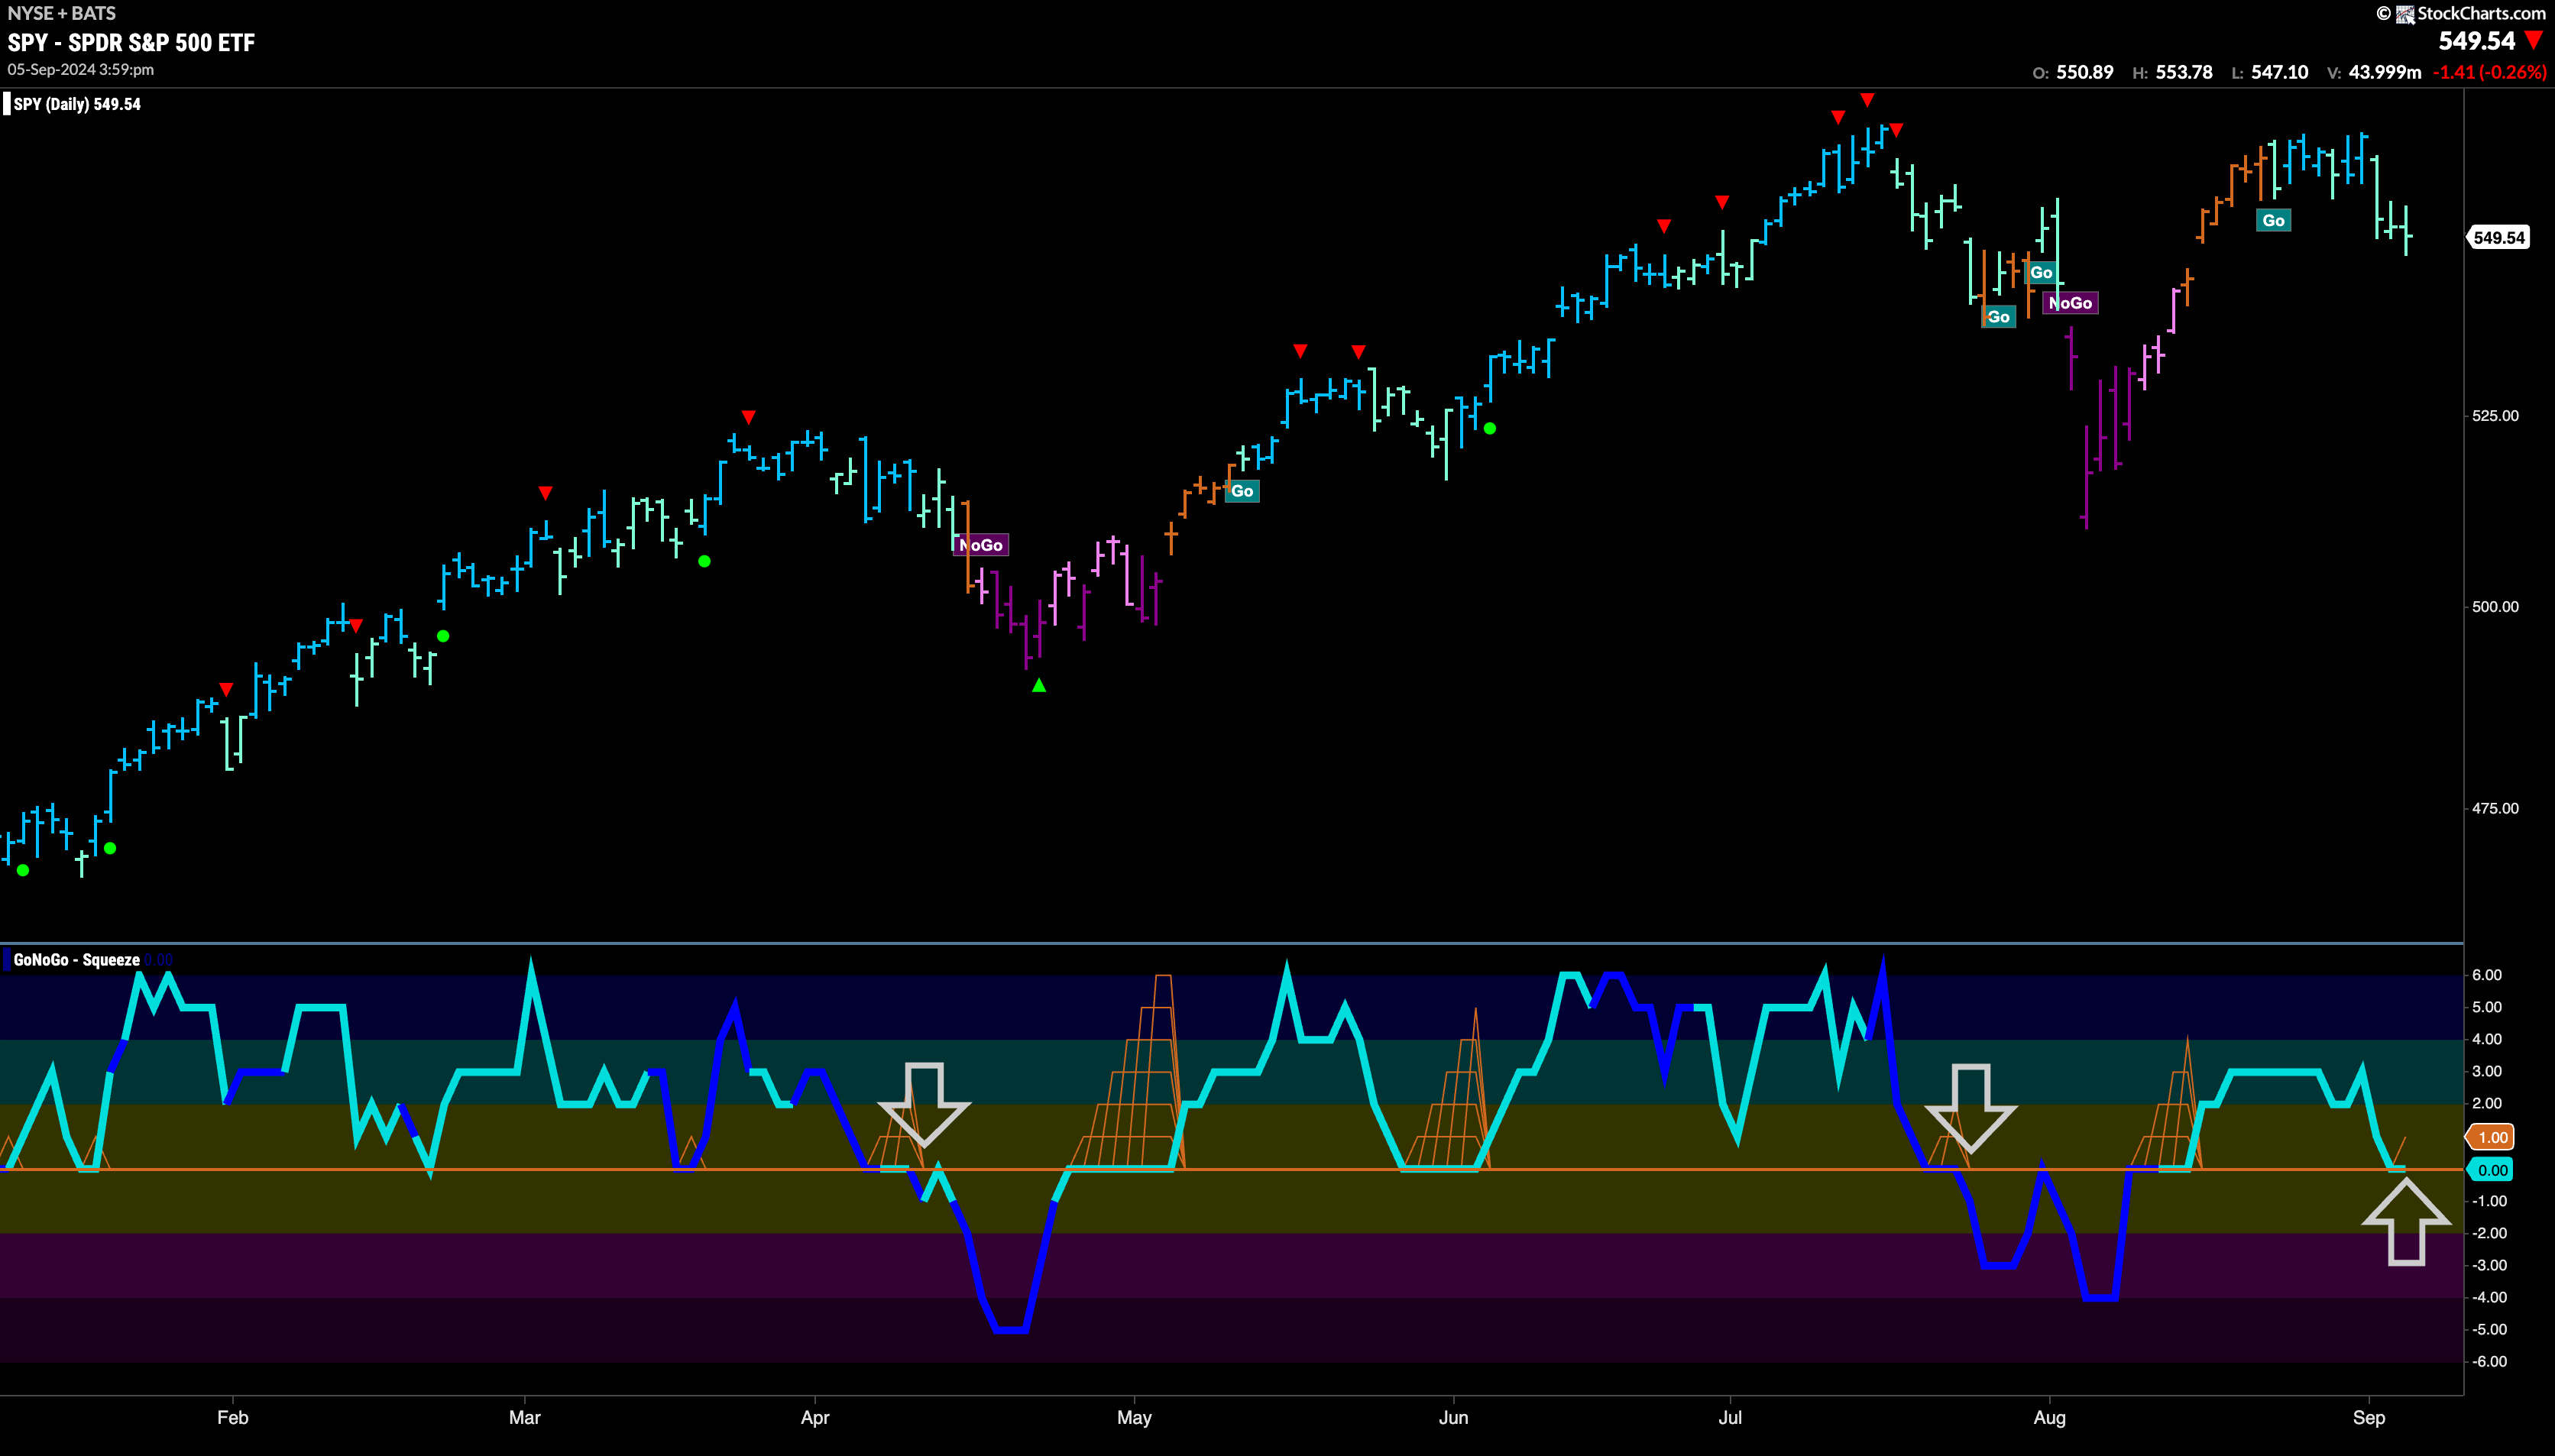
Task: Click the red triangle at end of January
Action: 226,690
